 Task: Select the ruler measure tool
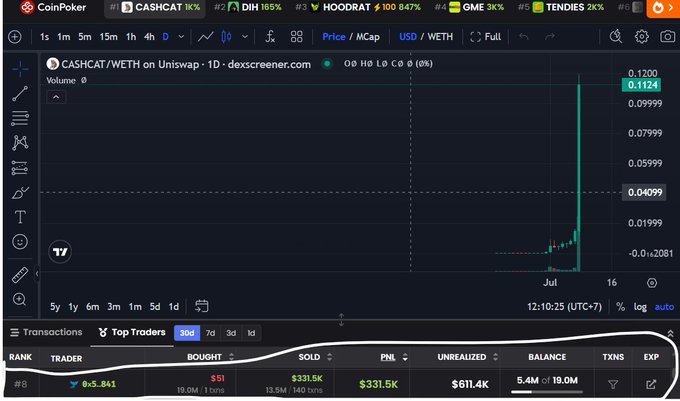tap(20, 275)
